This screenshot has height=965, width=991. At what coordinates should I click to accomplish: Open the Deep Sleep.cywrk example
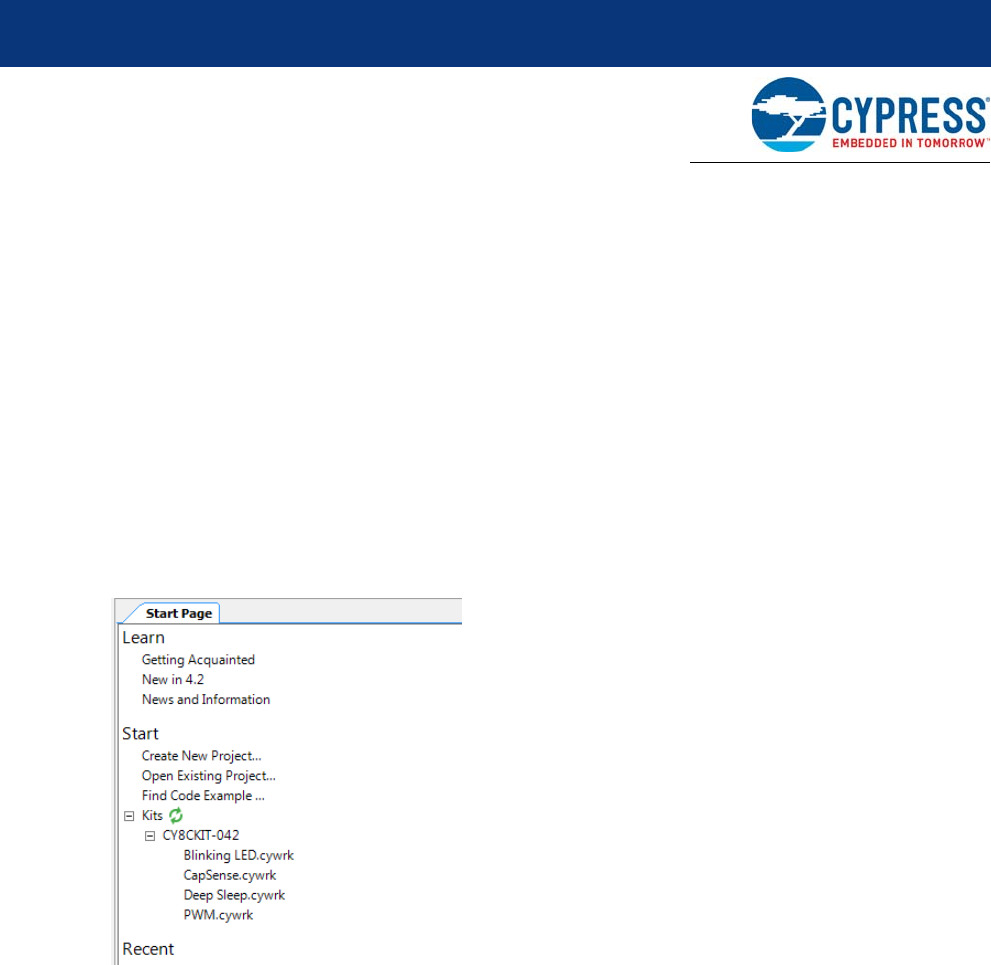pos(234,895)
